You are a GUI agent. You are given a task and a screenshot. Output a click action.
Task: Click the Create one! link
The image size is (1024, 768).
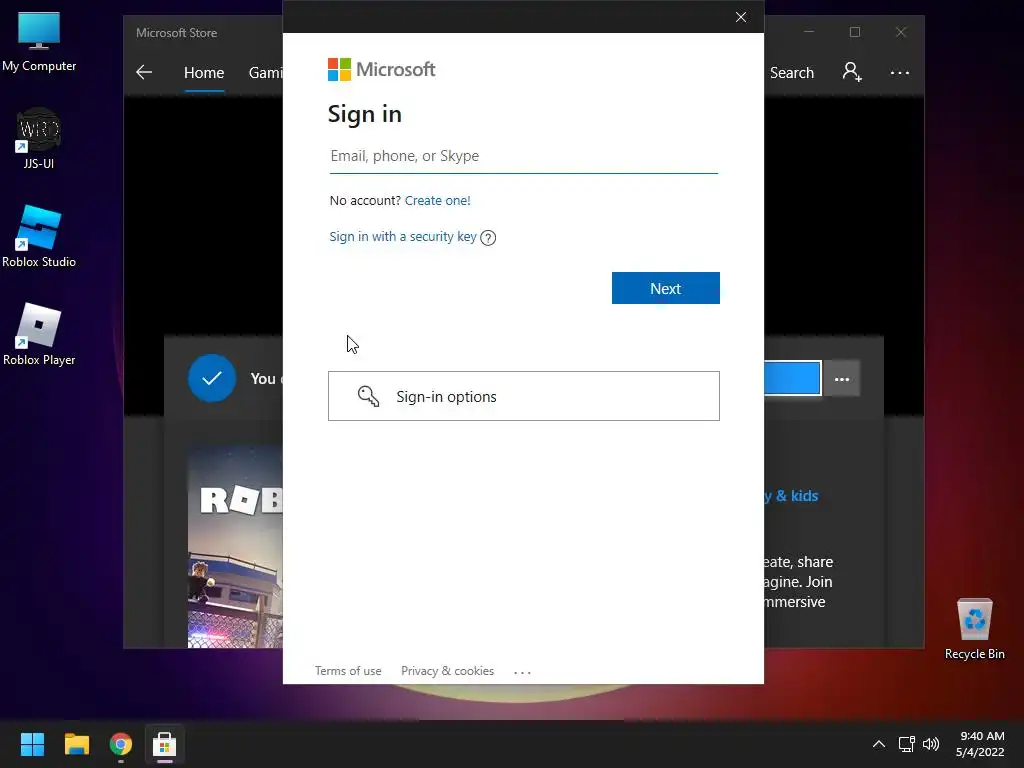click(x=438, y=200)
